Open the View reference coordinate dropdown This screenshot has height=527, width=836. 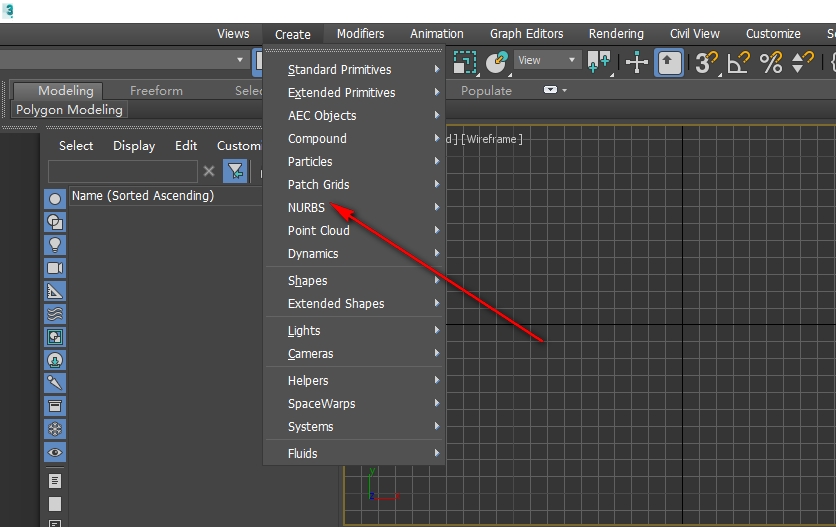(547, 61)
